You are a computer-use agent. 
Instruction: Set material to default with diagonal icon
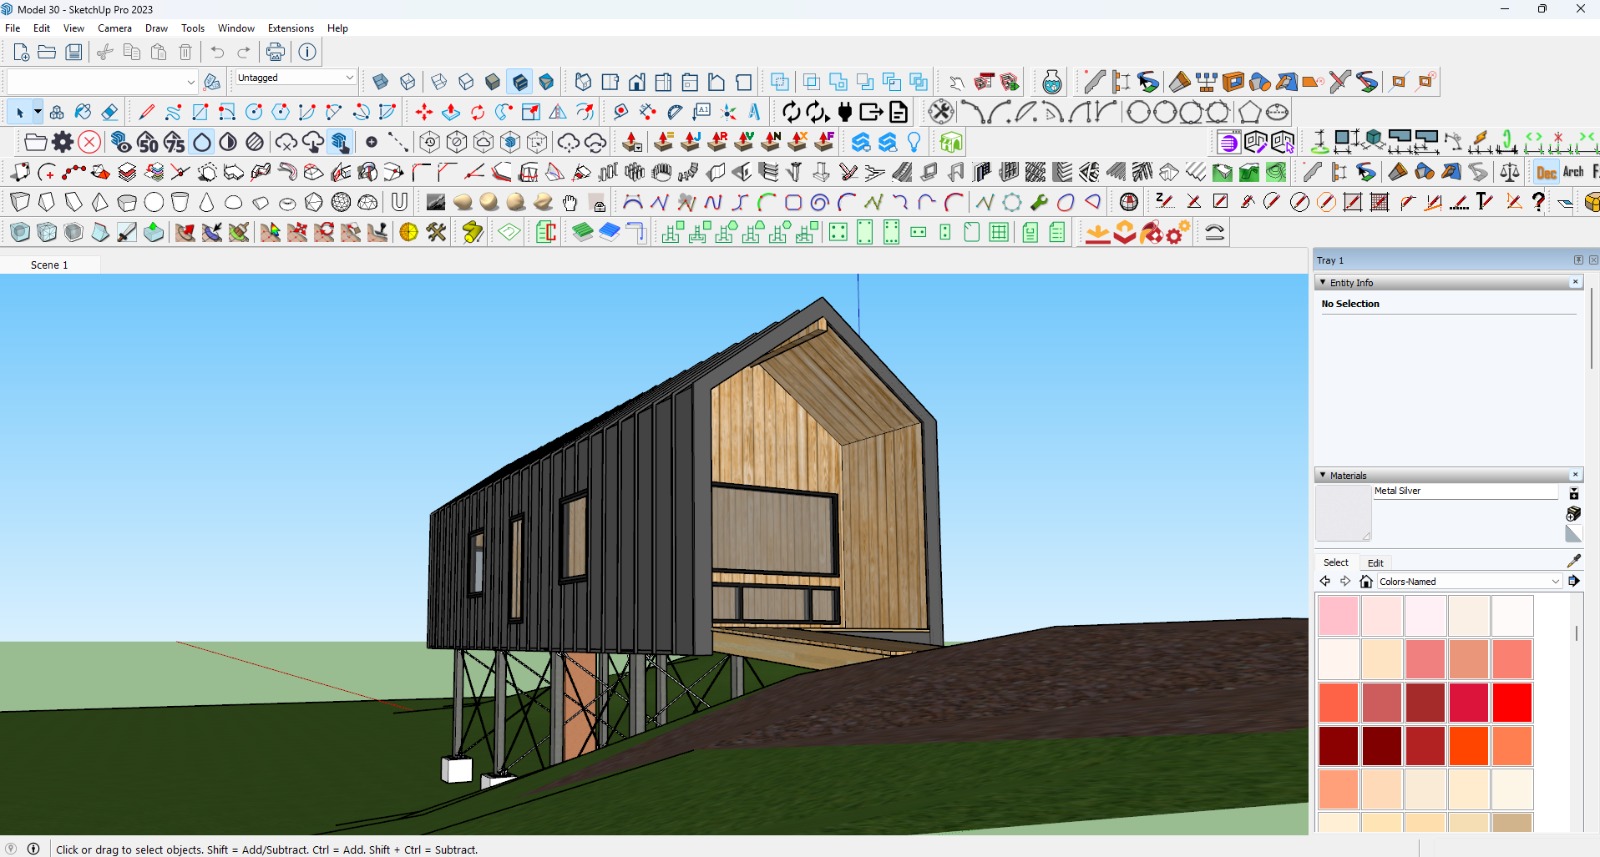[1573, 534]
